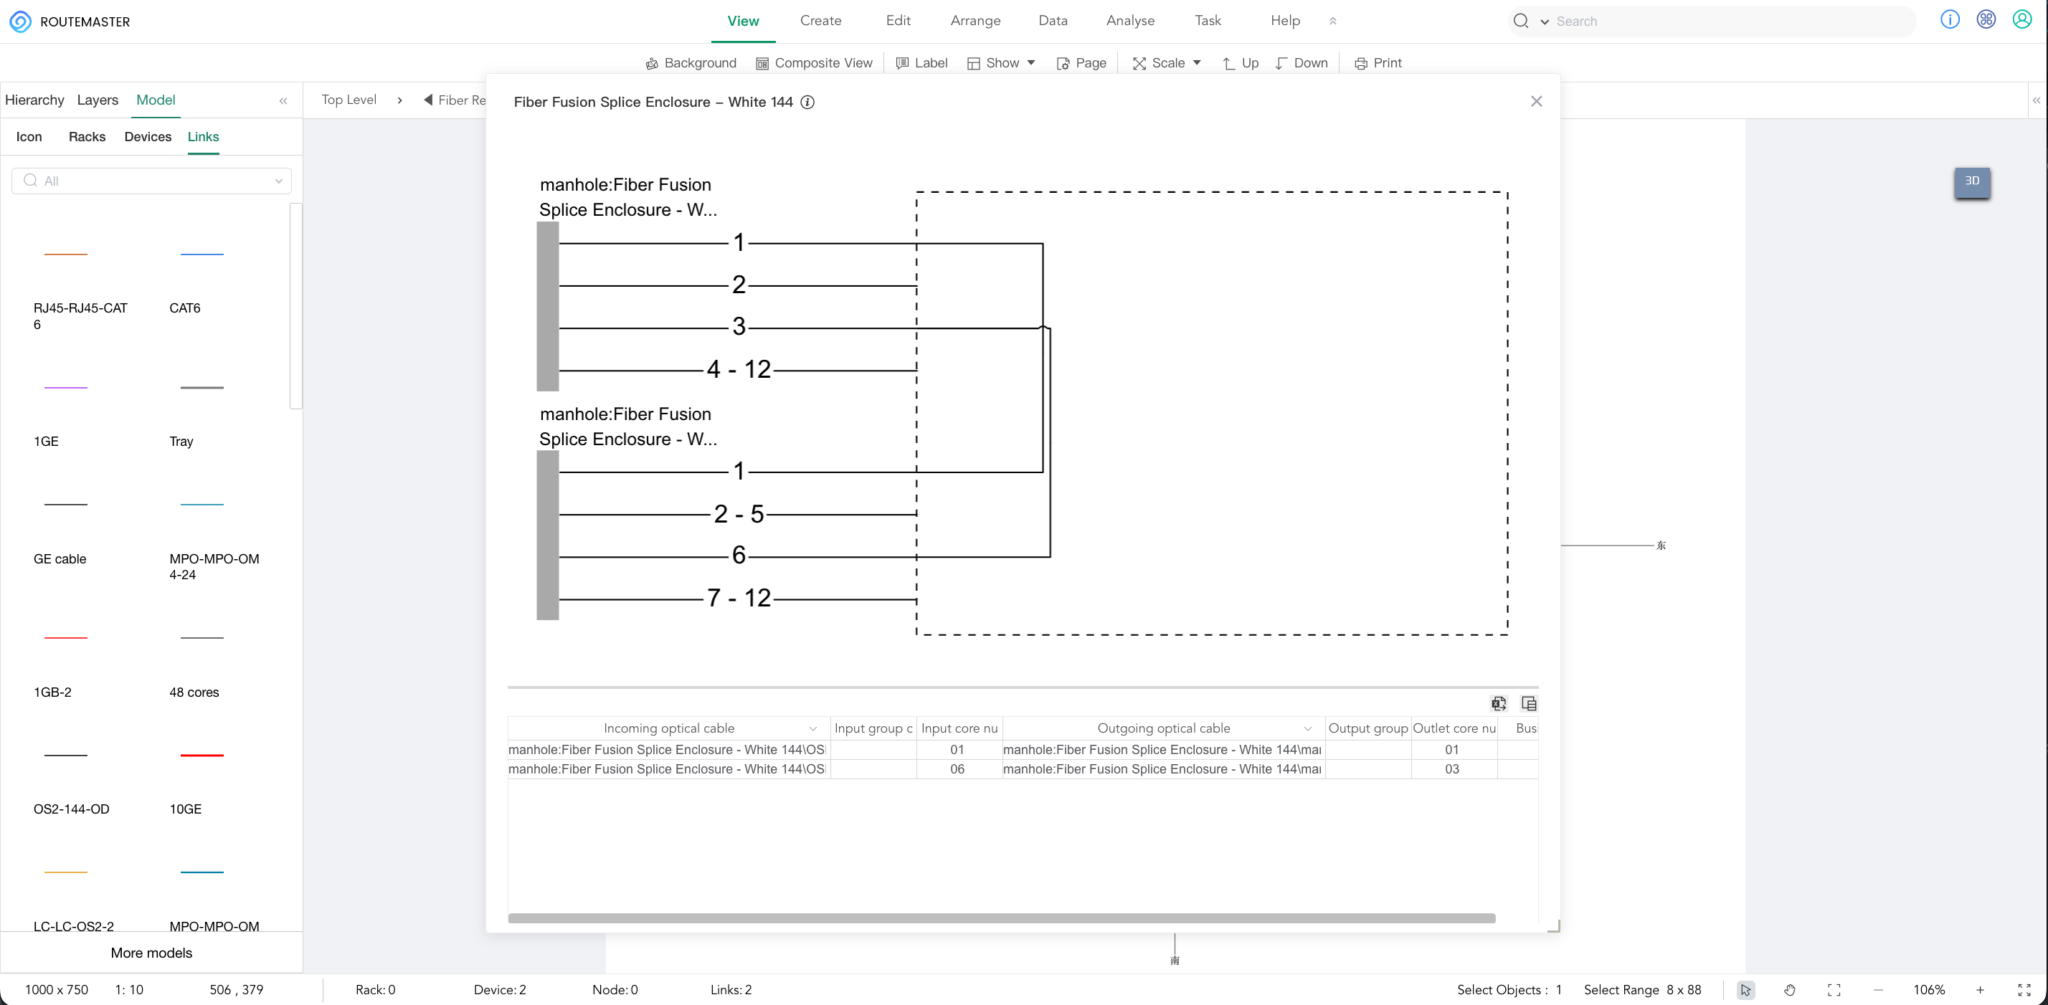Toggle Composite View in the toolbar
The image size is (2048, 1005).
point(813,62)
